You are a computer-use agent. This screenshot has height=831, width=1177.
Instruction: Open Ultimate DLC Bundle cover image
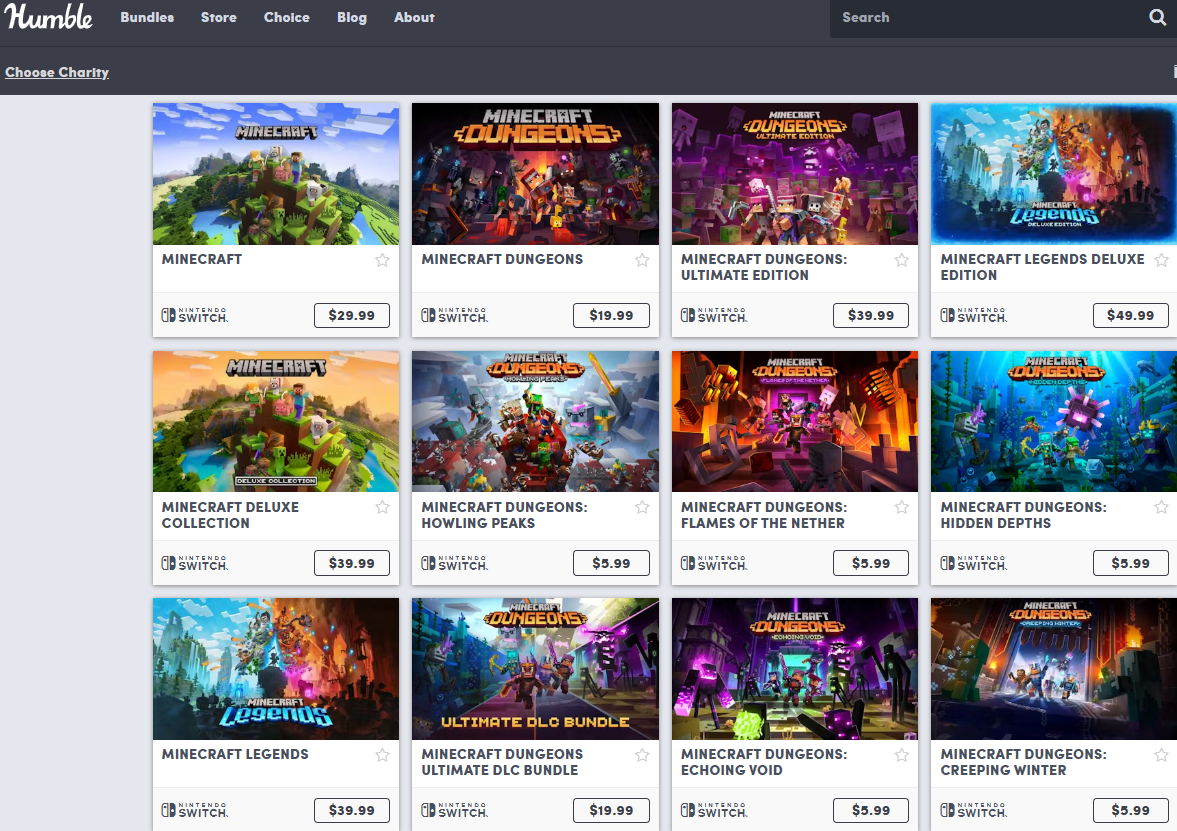tap(535, 669)
